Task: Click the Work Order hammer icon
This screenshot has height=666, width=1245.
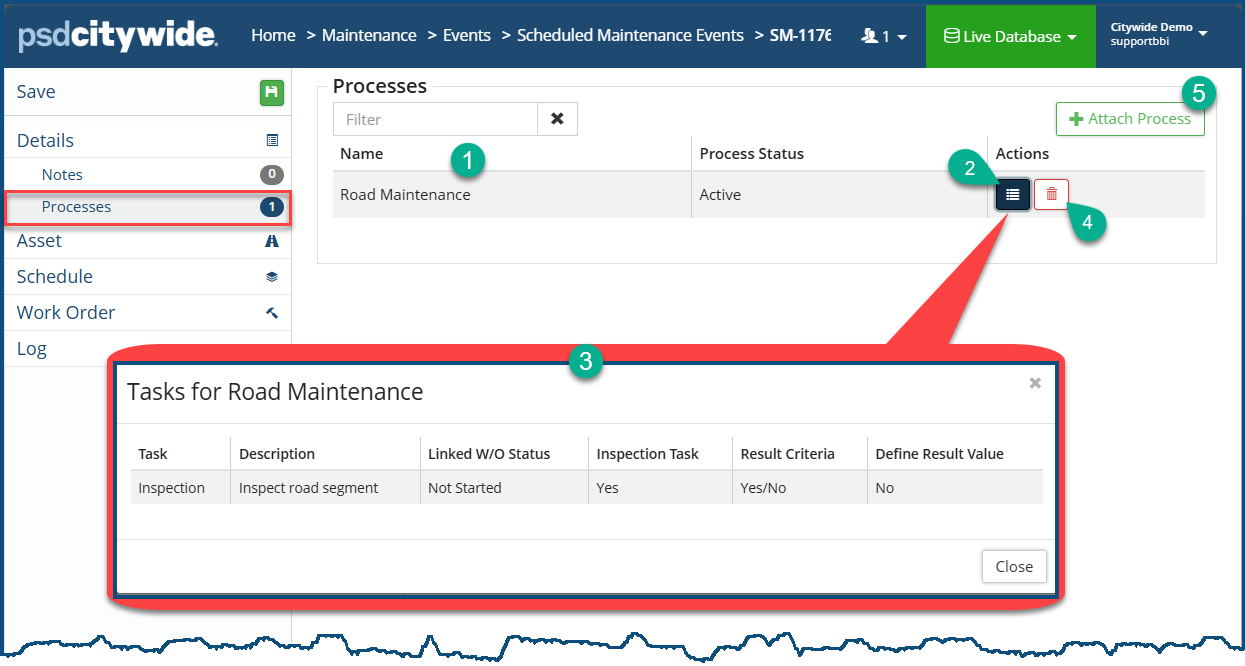Action: tap(272, 313)
